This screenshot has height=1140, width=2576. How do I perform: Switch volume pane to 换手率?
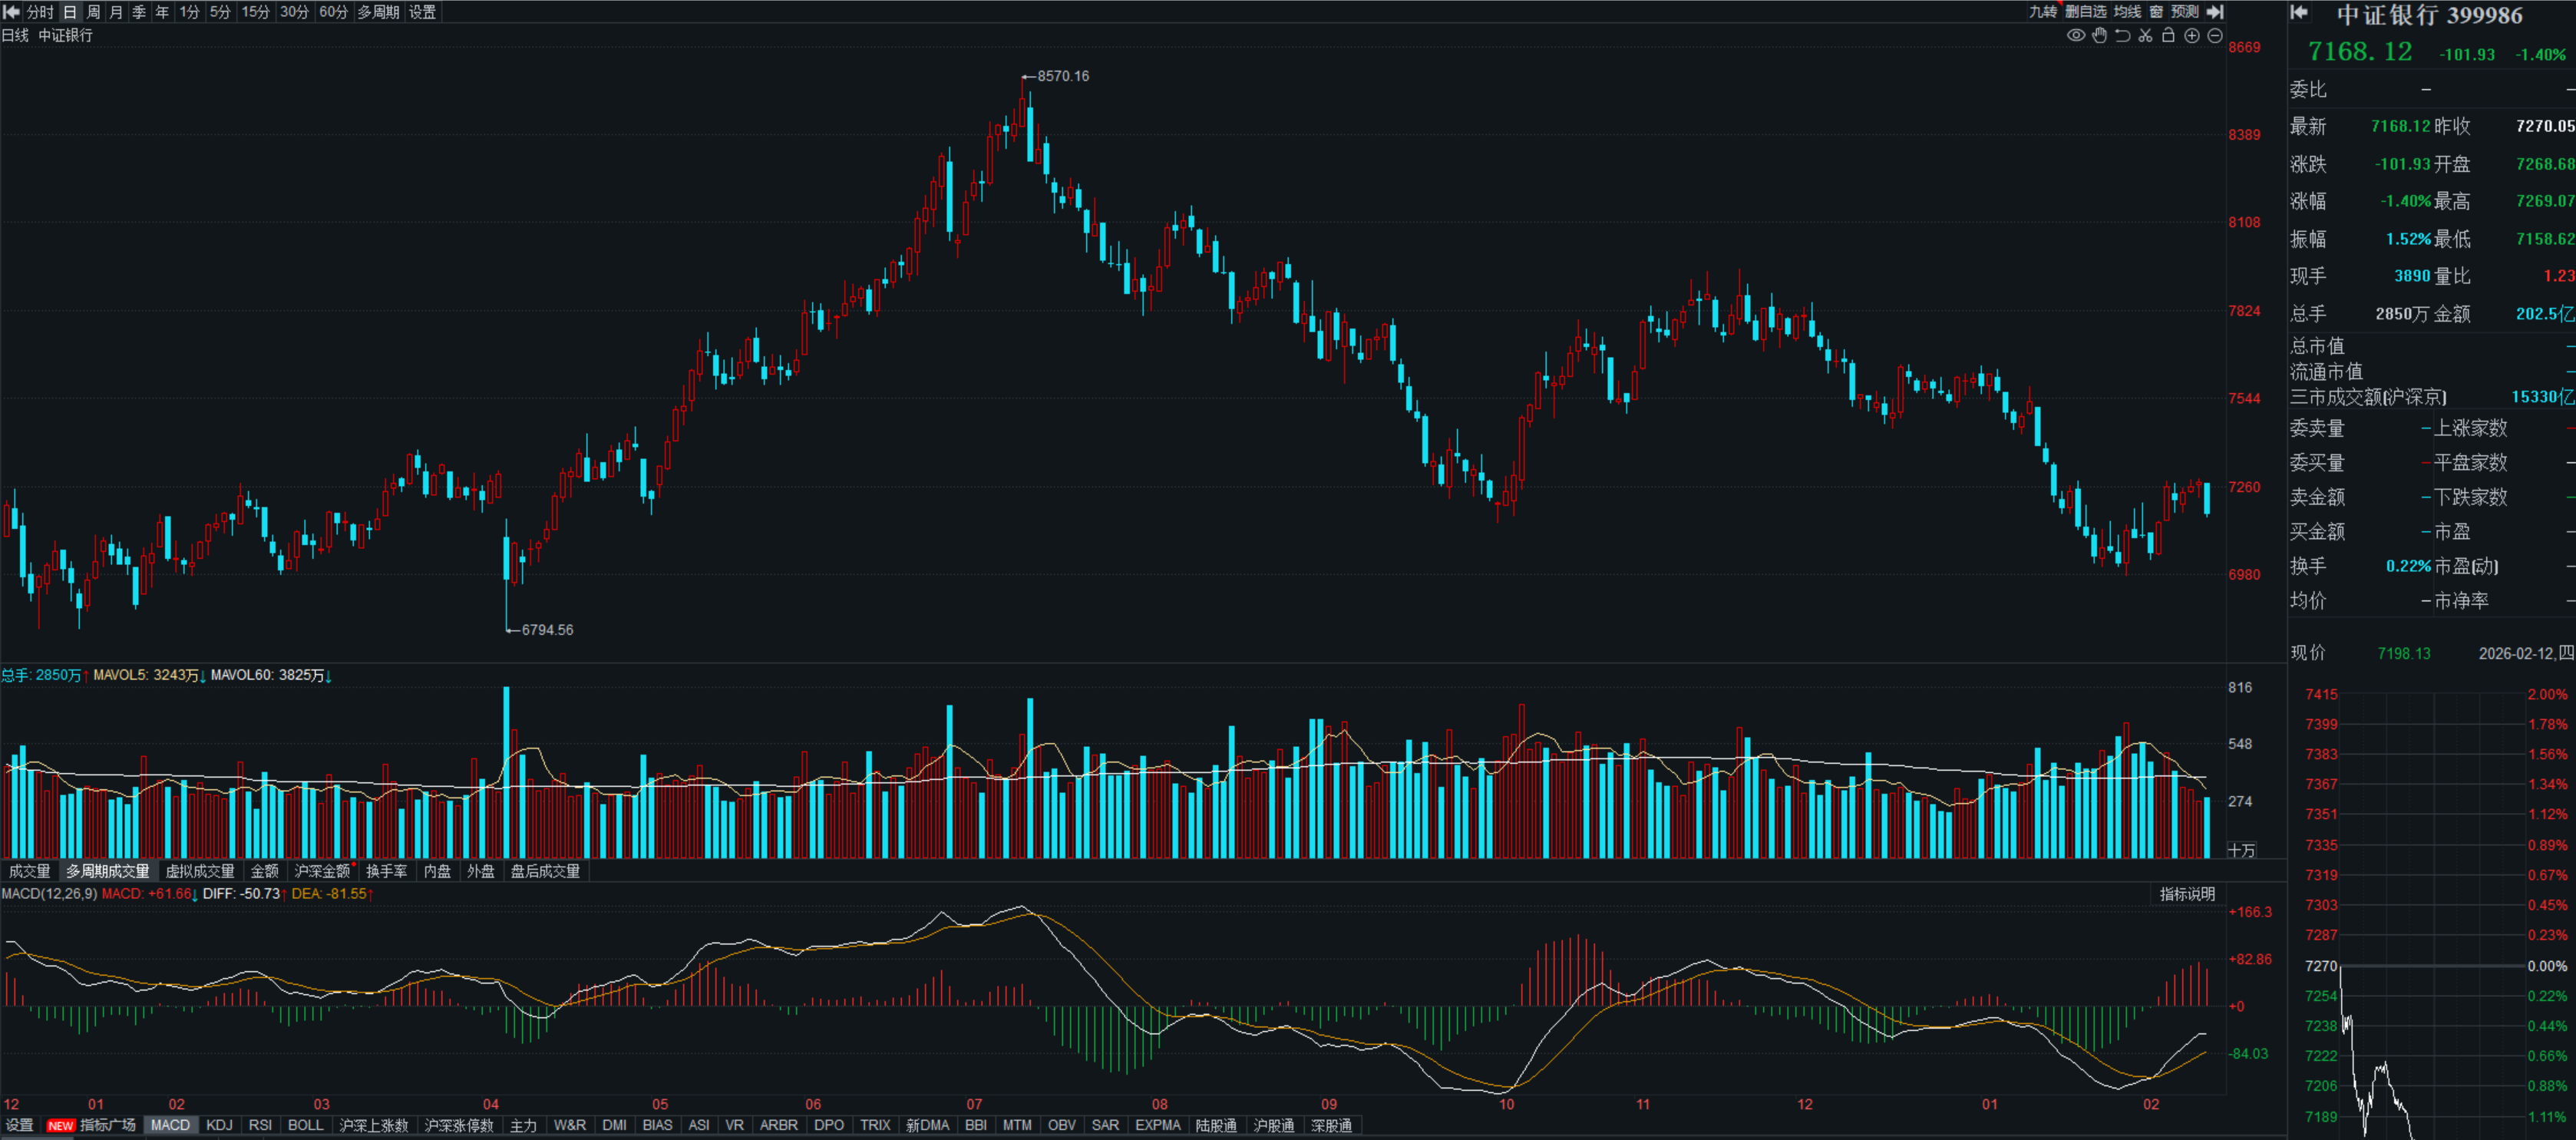click(386, 871)
